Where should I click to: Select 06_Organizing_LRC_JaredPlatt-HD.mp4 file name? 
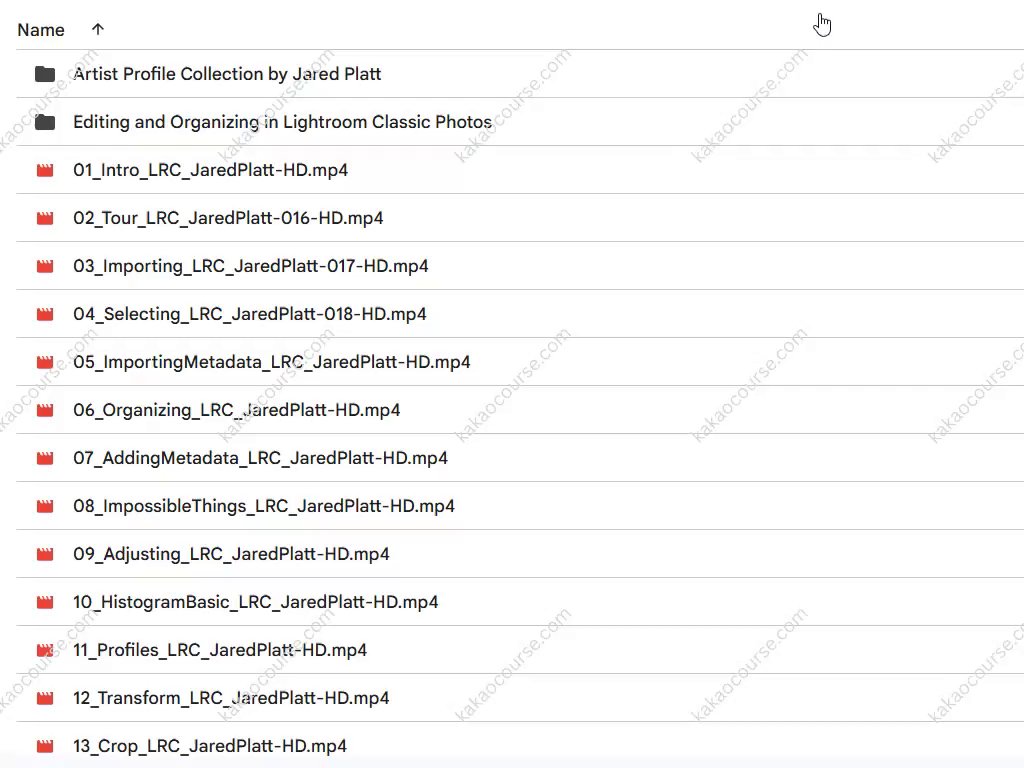236,410
